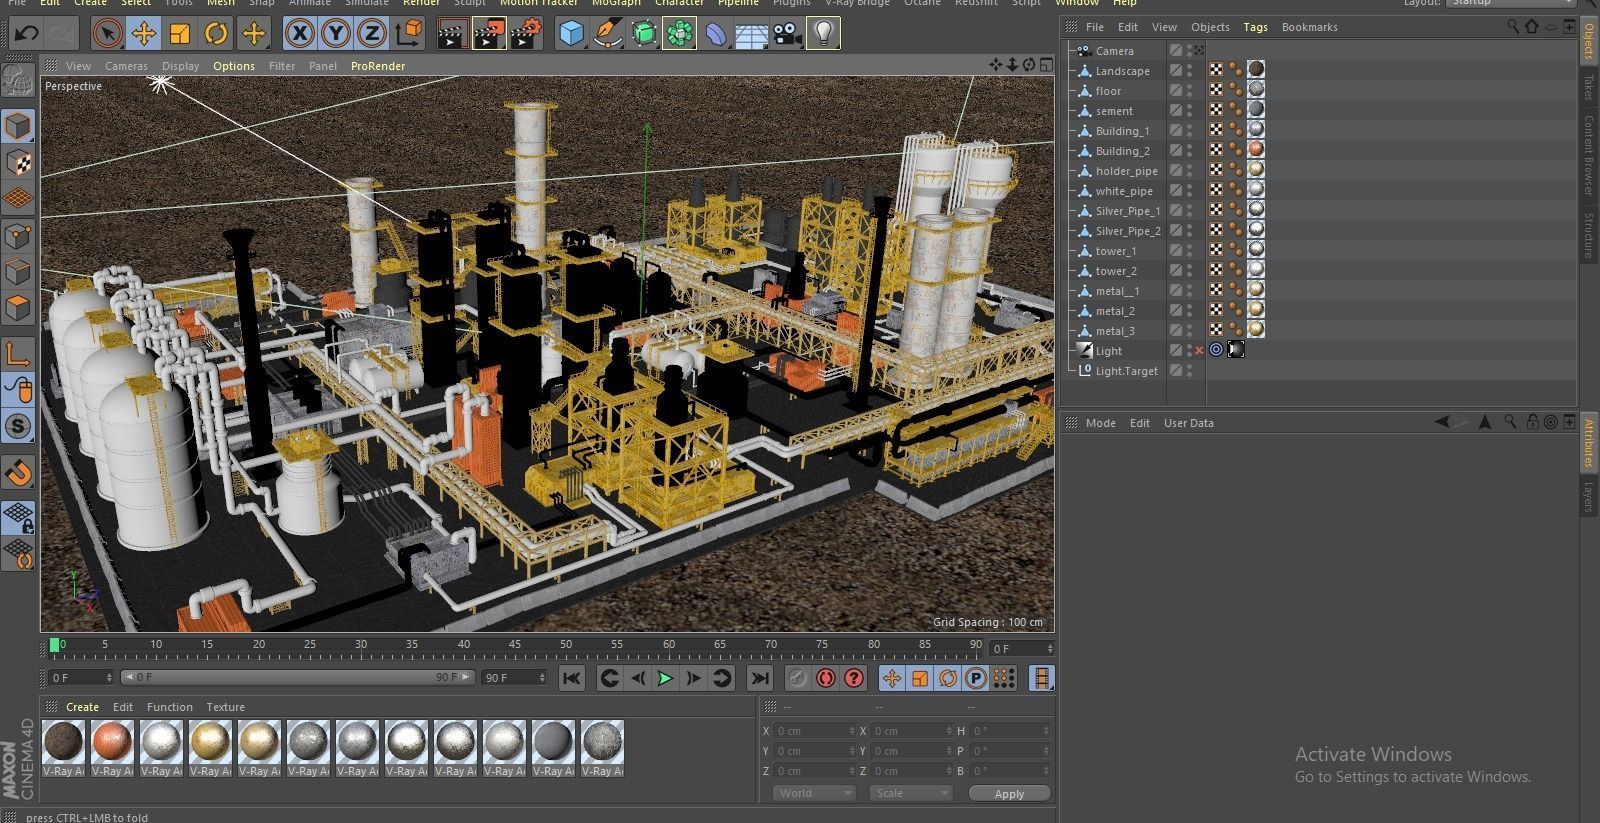
Task: Select Building_2 object in list
Action: click(1122, 151)
